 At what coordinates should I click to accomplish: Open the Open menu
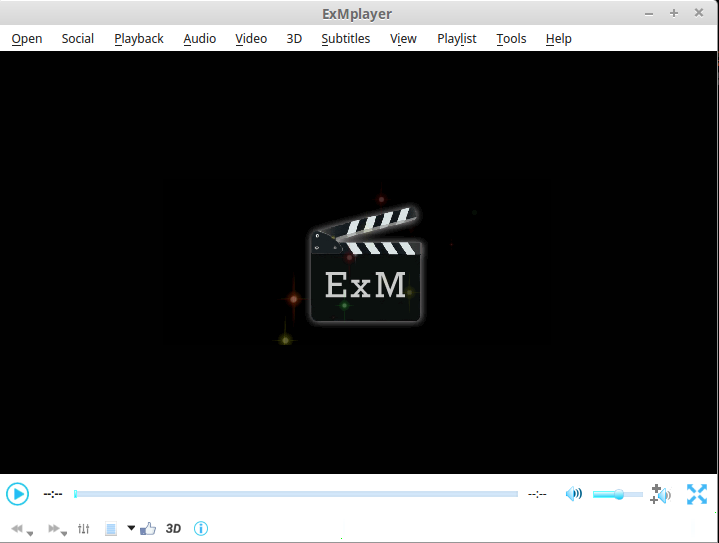pos(27,39)
